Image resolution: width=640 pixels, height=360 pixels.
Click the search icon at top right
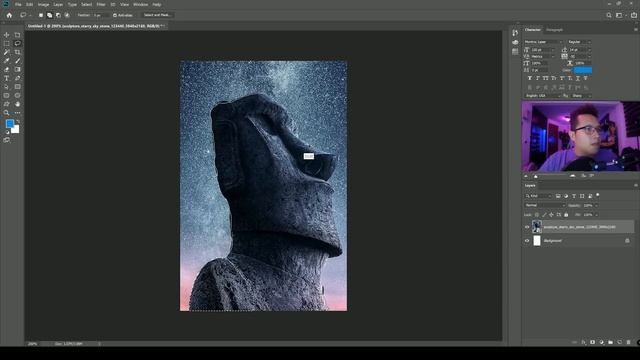609,15
